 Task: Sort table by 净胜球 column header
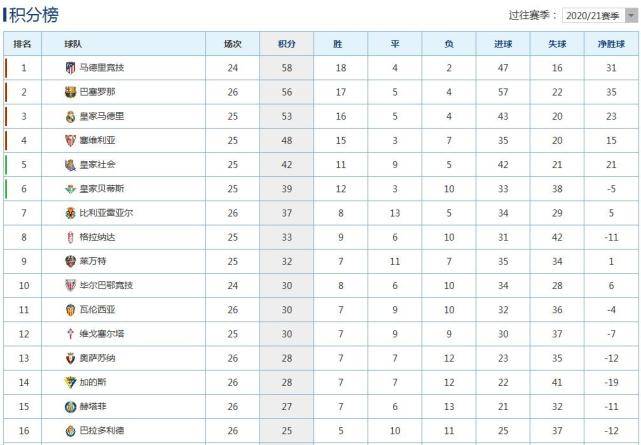pyautogui.click(x=611, y=44)
